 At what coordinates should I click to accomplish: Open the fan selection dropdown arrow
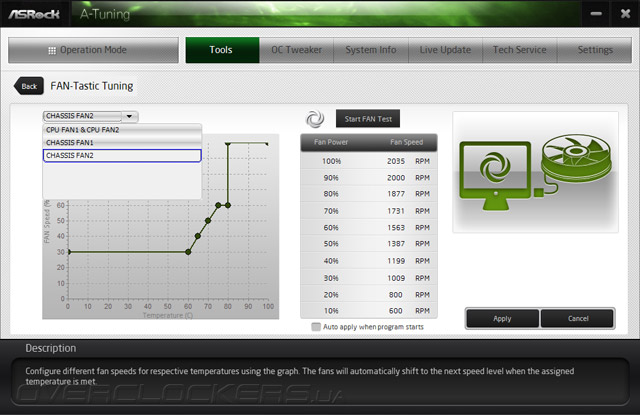coord(129,116)
